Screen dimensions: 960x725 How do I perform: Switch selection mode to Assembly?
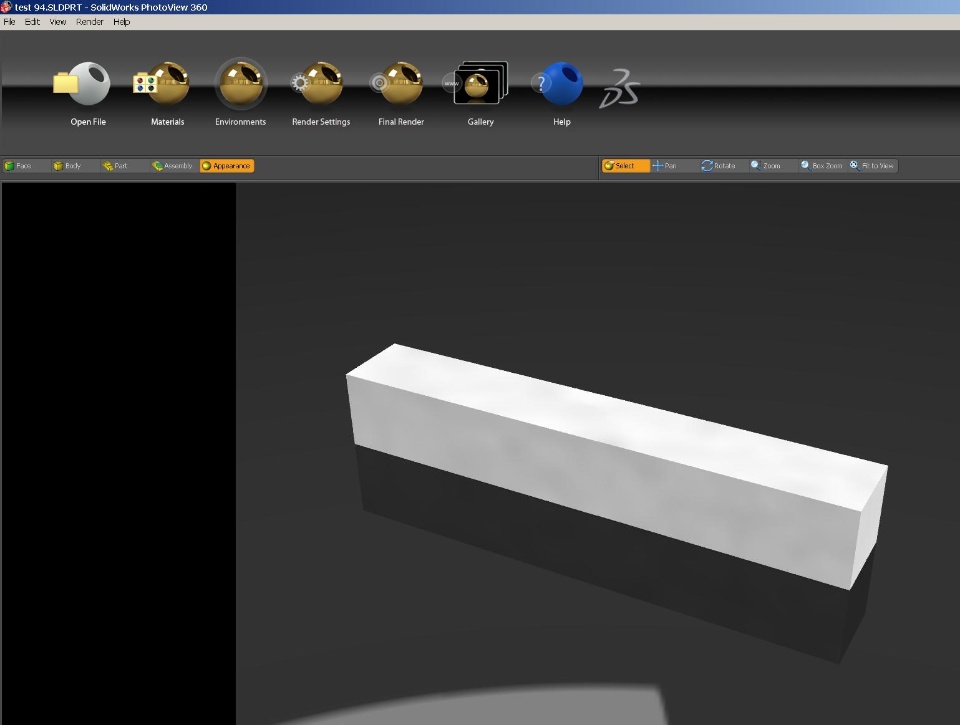[x=173, y=166]
